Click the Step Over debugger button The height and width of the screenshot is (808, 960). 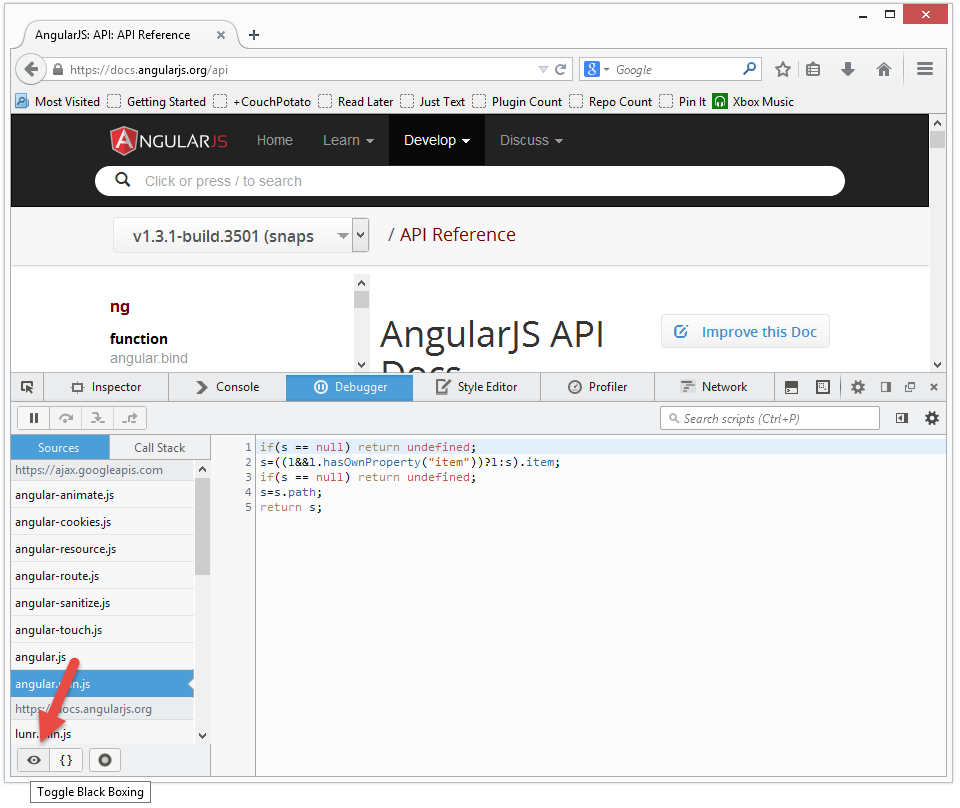66,418
